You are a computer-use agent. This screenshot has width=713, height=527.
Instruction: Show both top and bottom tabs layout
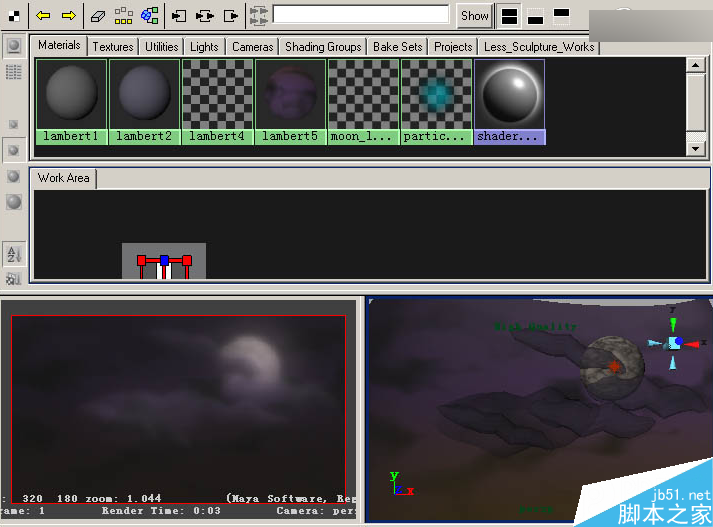point(509,16)
